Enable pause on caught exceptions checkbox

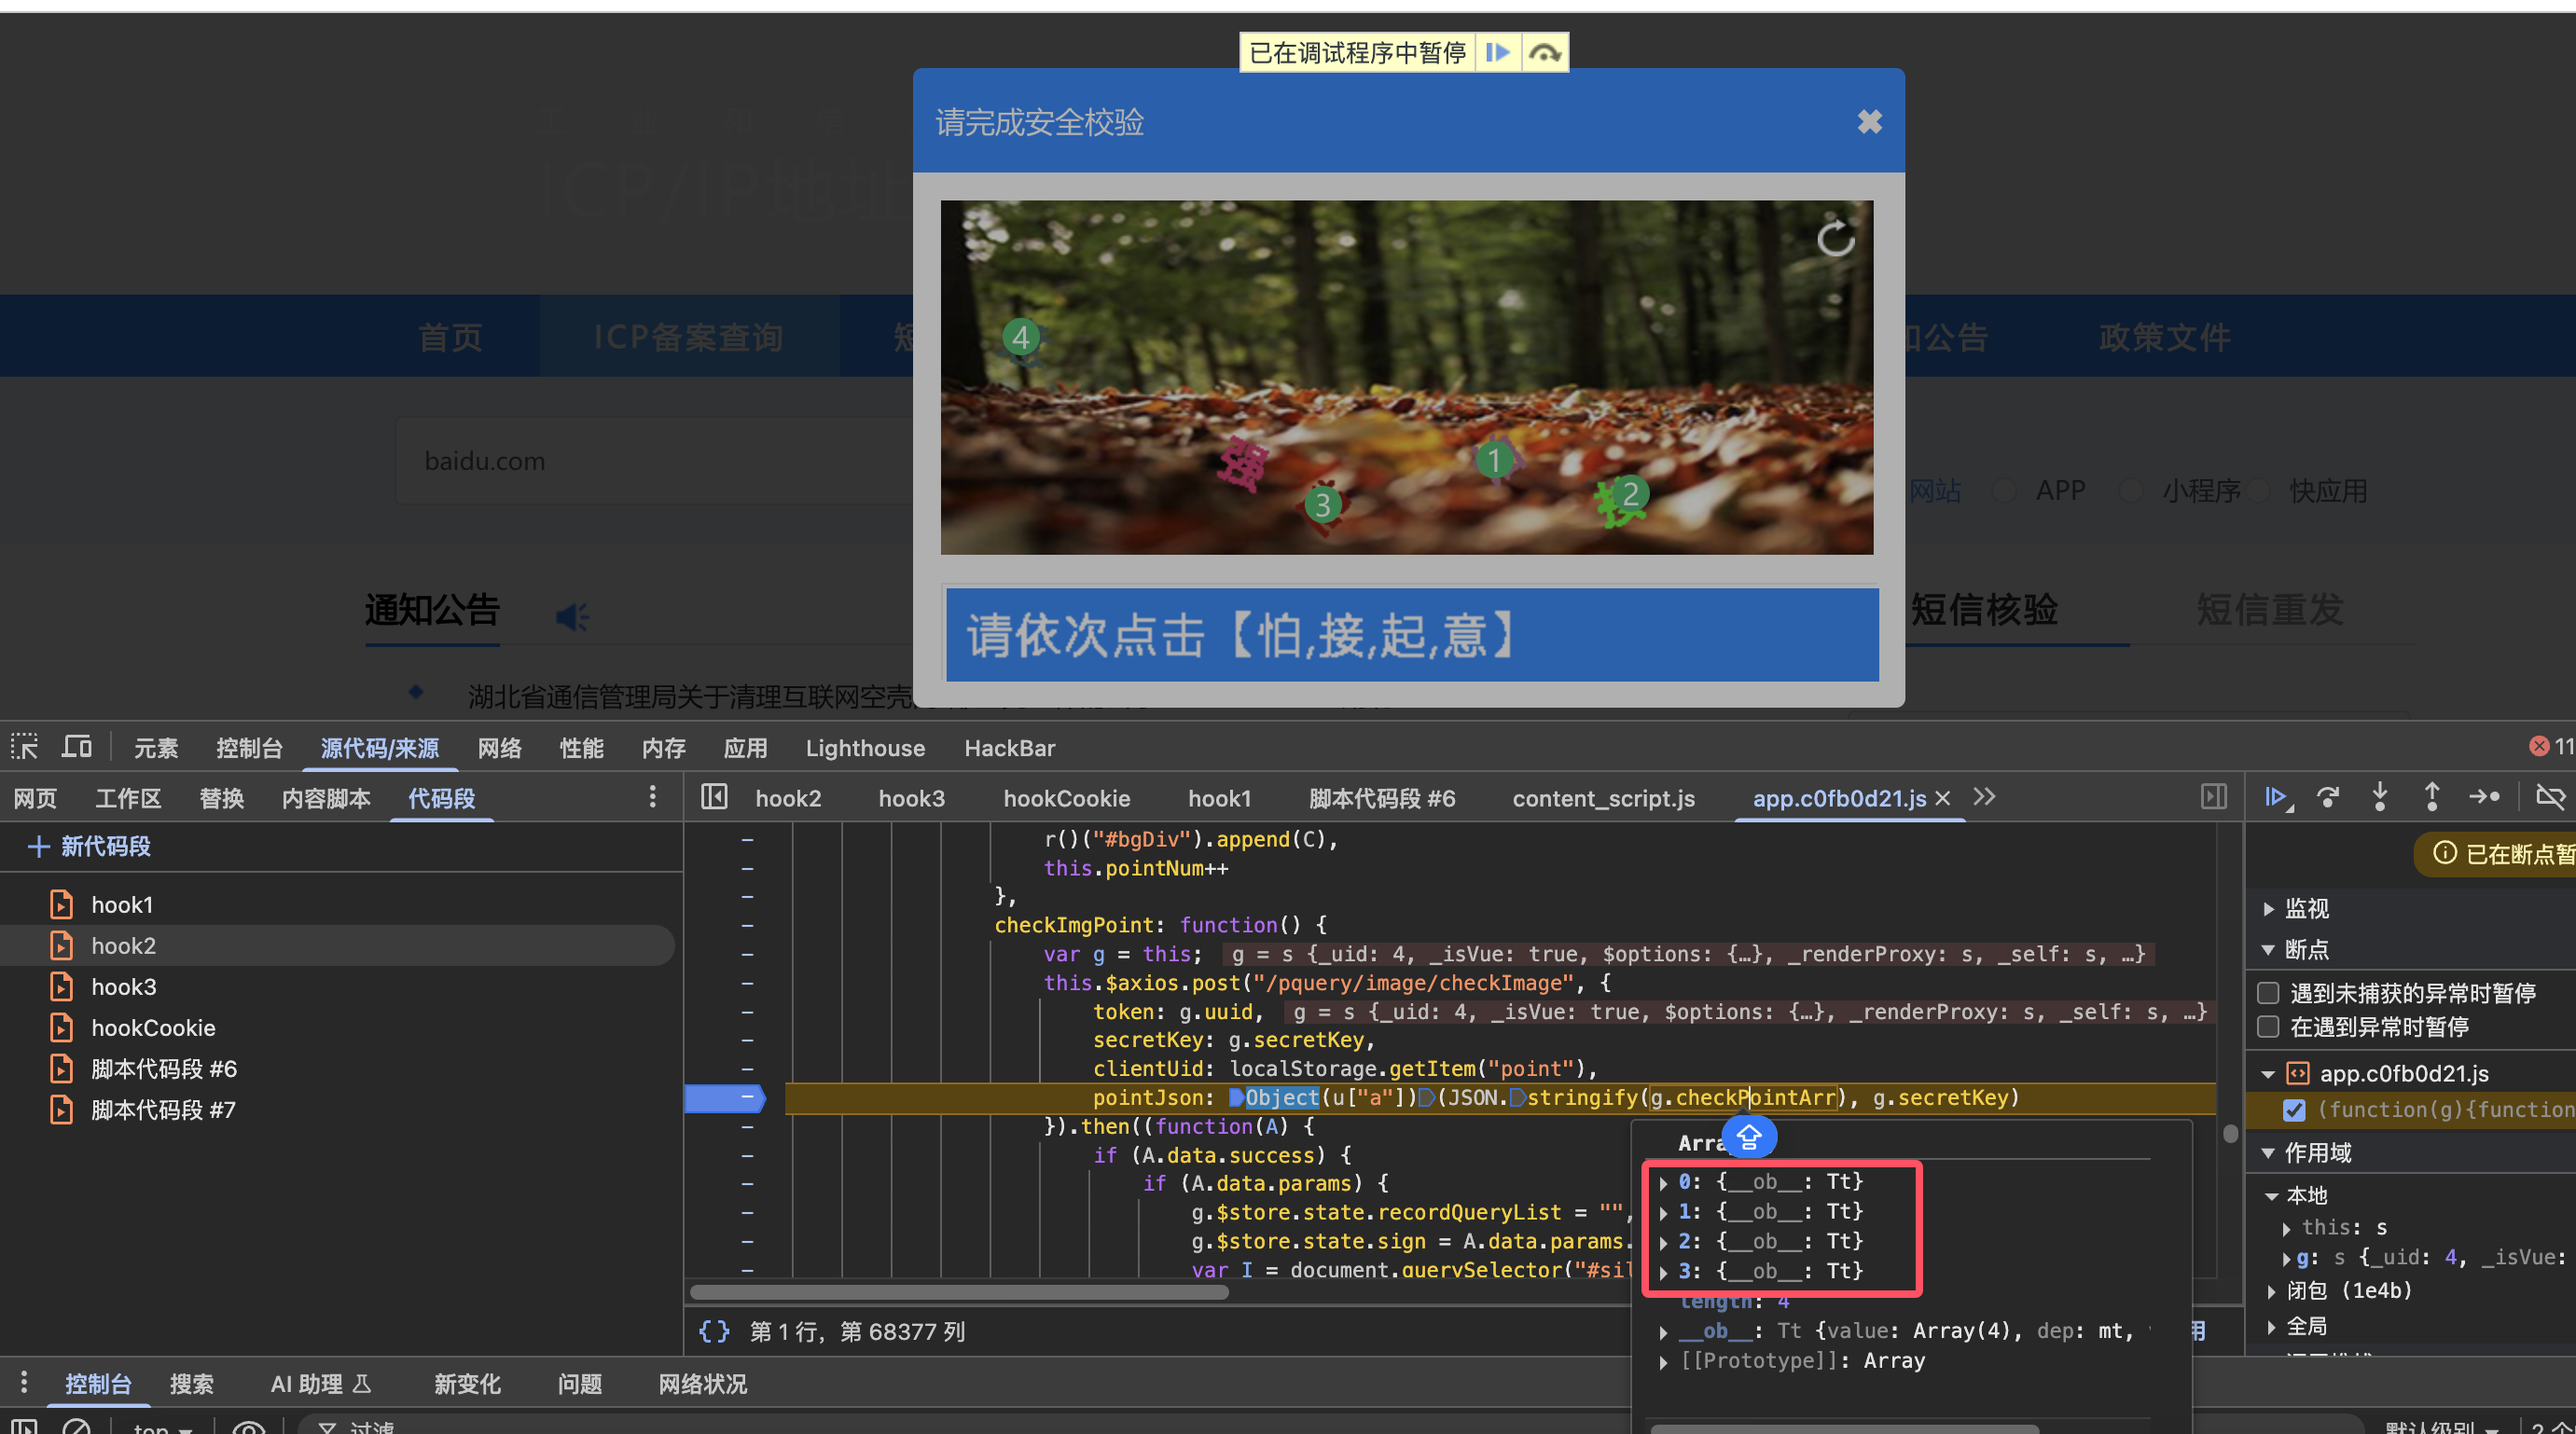coord(2269,1027)
